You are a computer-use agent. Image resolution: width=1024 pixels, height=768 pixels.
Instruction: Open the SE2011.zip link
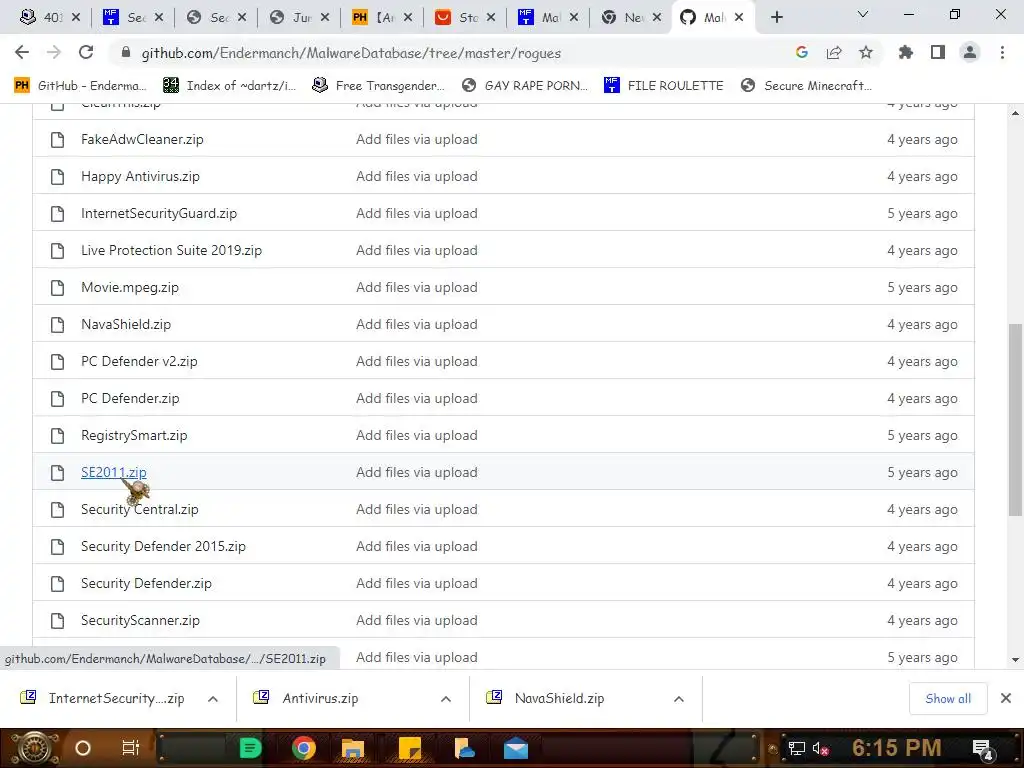114,472
